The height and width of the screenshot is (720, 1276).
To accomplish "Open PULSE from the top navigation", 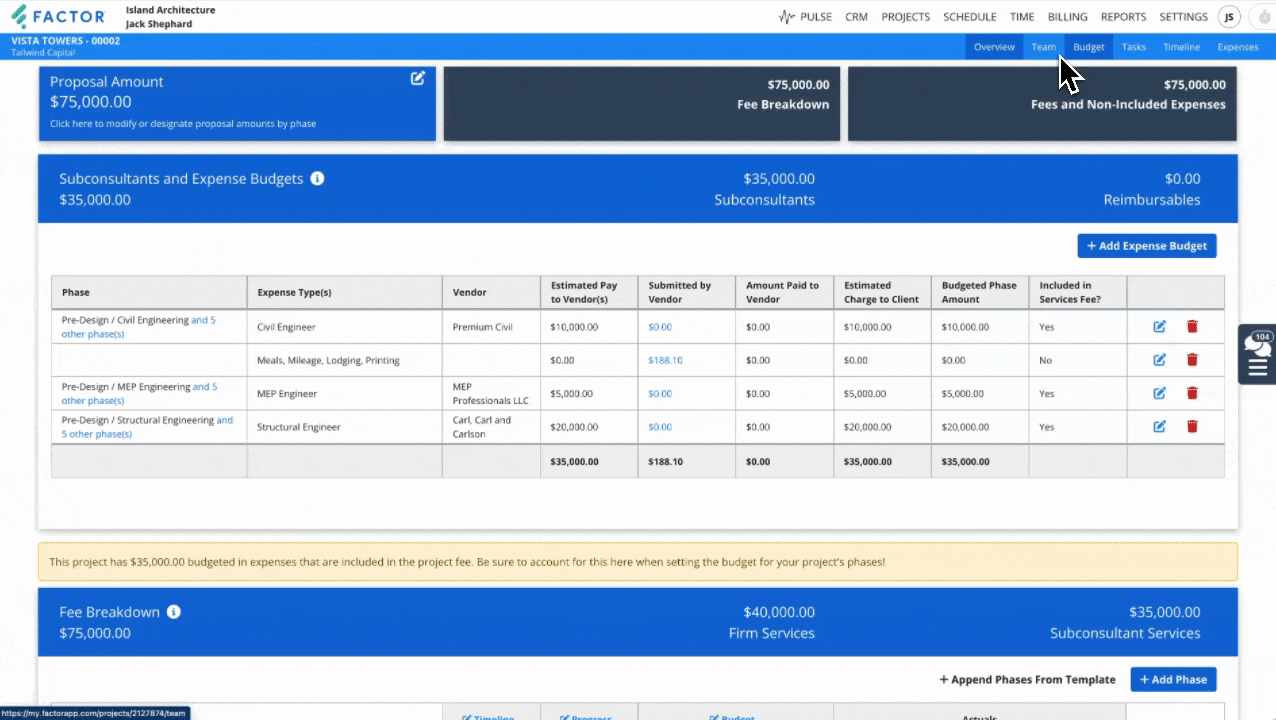I will click(816, 16).
